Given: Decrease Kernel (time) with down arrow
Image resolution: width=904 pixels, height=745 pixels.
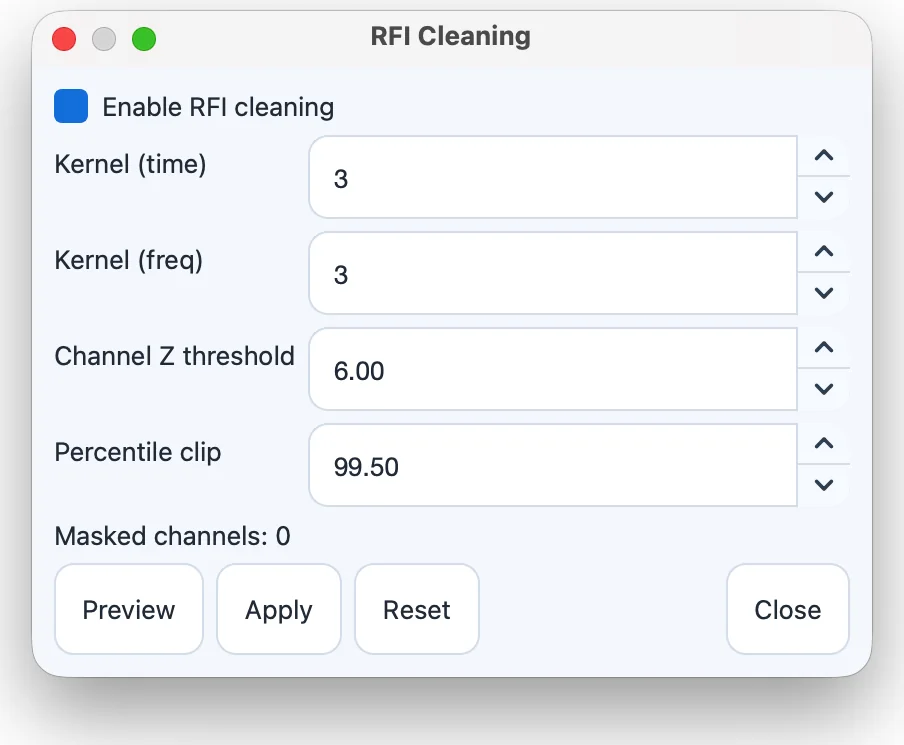Looking at the screenshot, I should click(x=824, y=197).
